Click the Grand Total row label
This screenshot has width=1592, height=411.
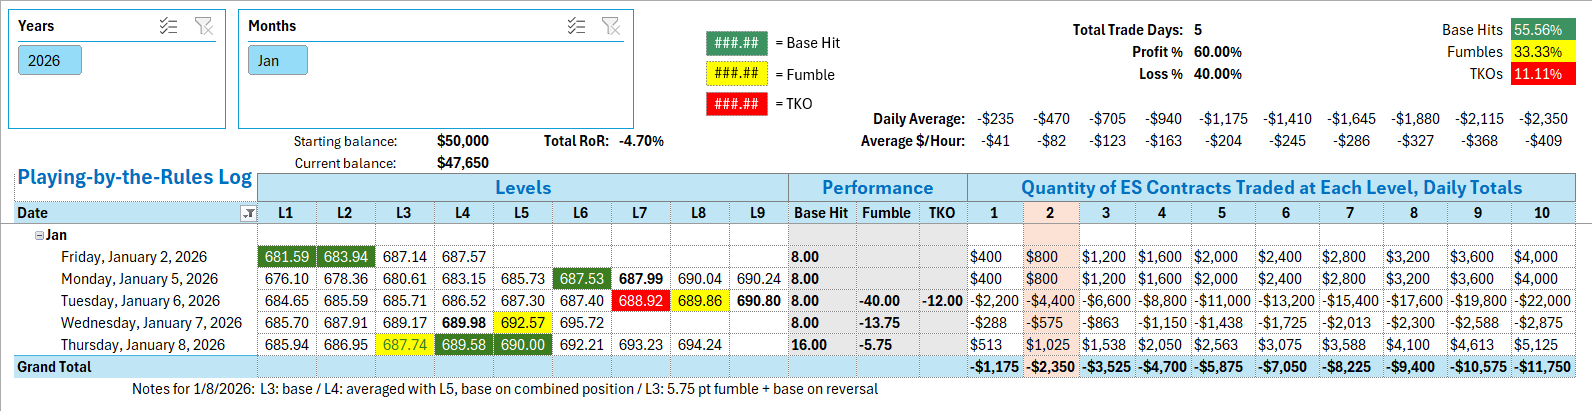click(x=54, y=367)
